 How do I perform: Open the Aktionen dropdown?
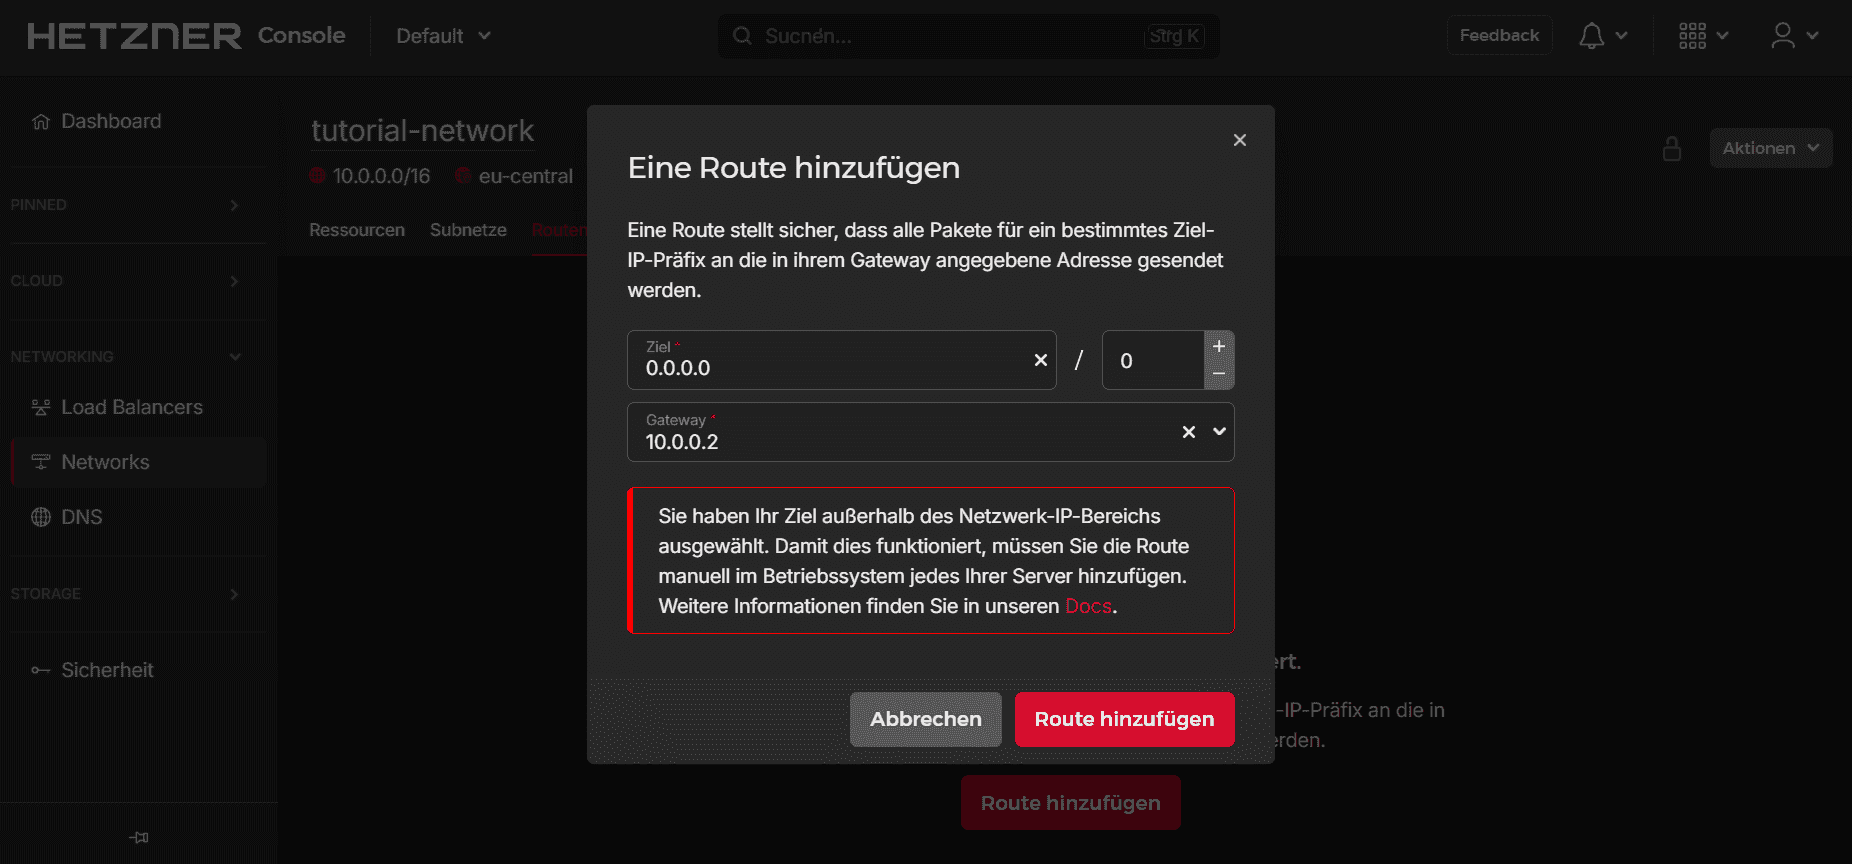pyautogui.click(x=1770, y=148)
